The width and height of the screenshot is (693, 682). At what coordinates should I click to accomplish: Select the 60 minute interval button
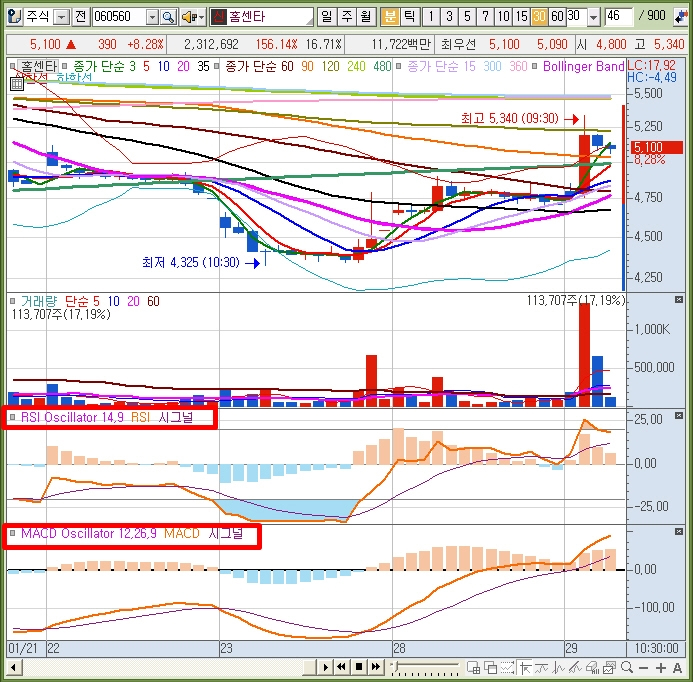tap(557, 17)
